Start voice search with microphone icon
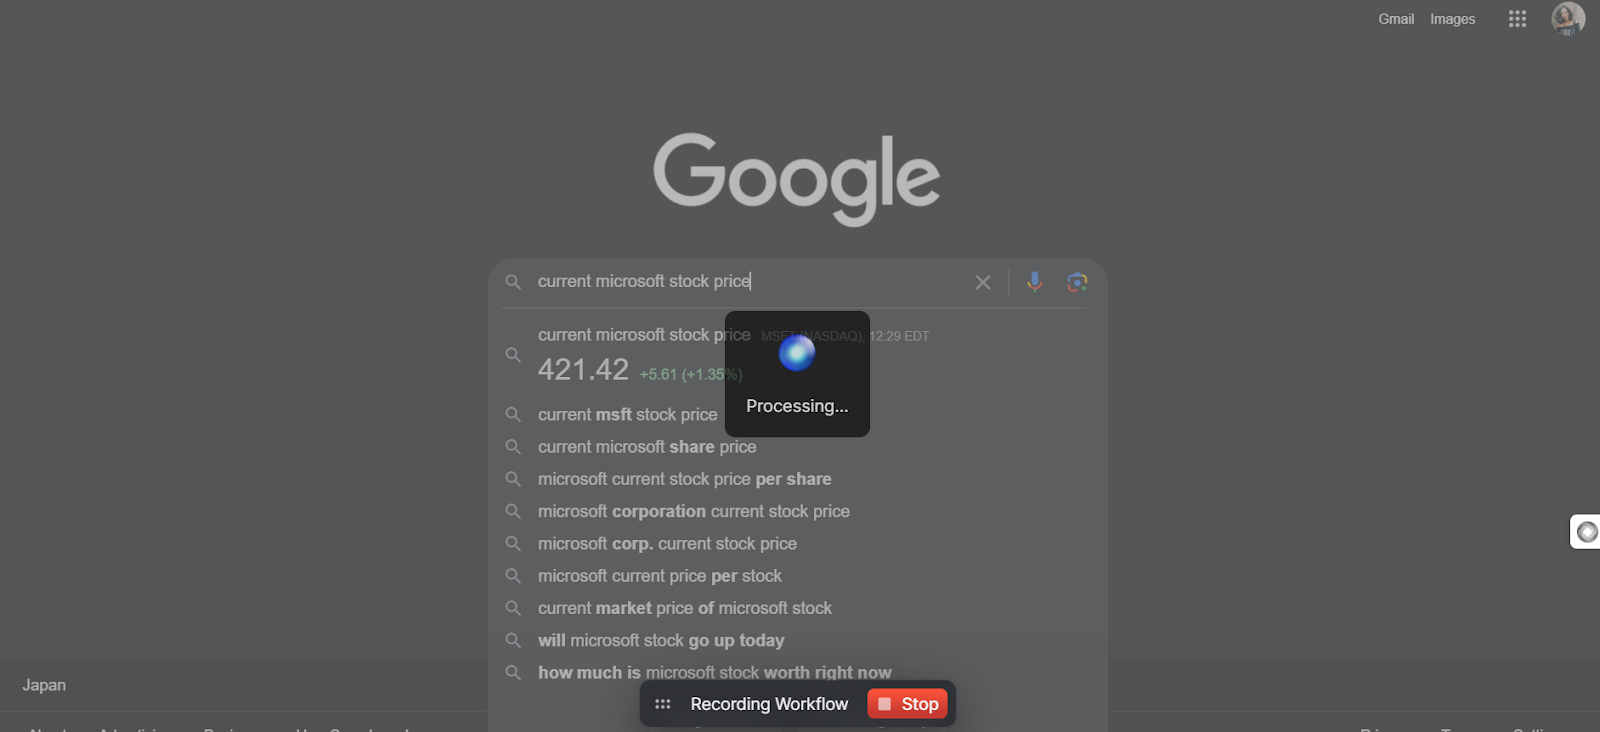The image size is (1600, 732). pyautogui.click(x=1035, y=282)
